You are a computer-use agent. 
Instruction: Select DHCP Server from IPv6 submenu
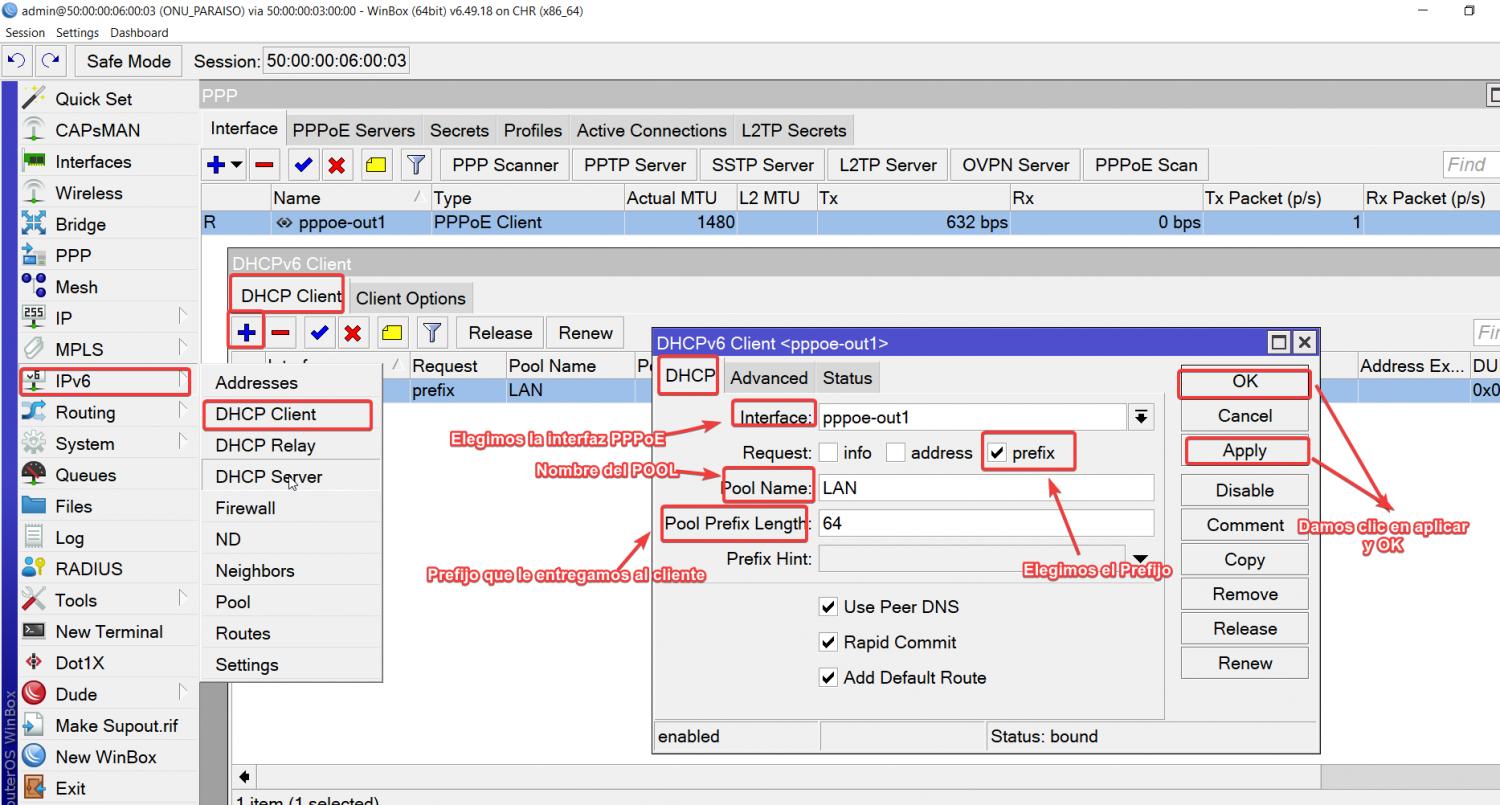tap(268, 477)
